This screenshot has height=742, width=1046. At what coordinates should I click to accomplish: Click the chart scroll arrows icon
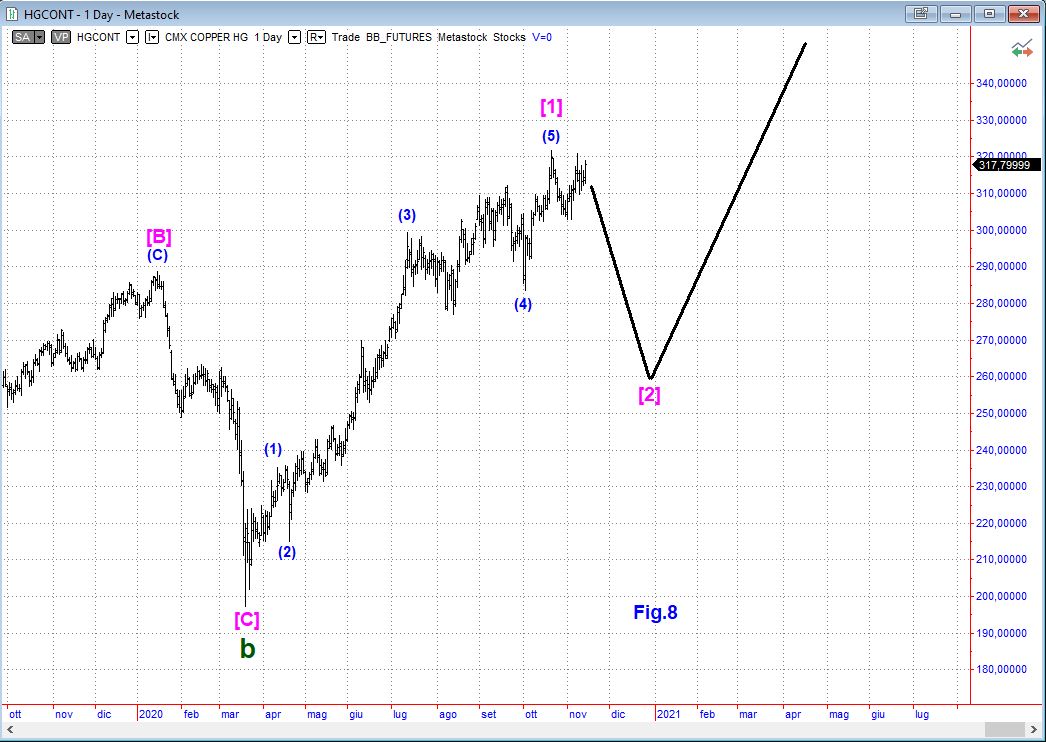[1021, 49]
